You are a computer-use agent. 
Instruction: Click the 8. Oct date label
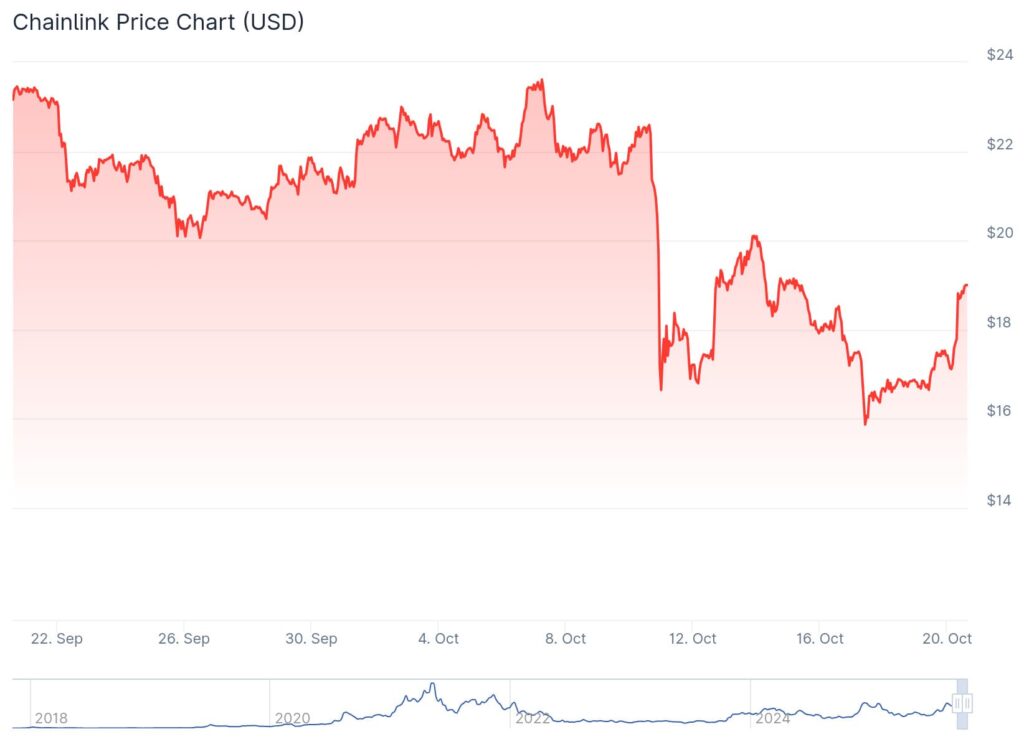pyautogui.click(x=565, y=638)
